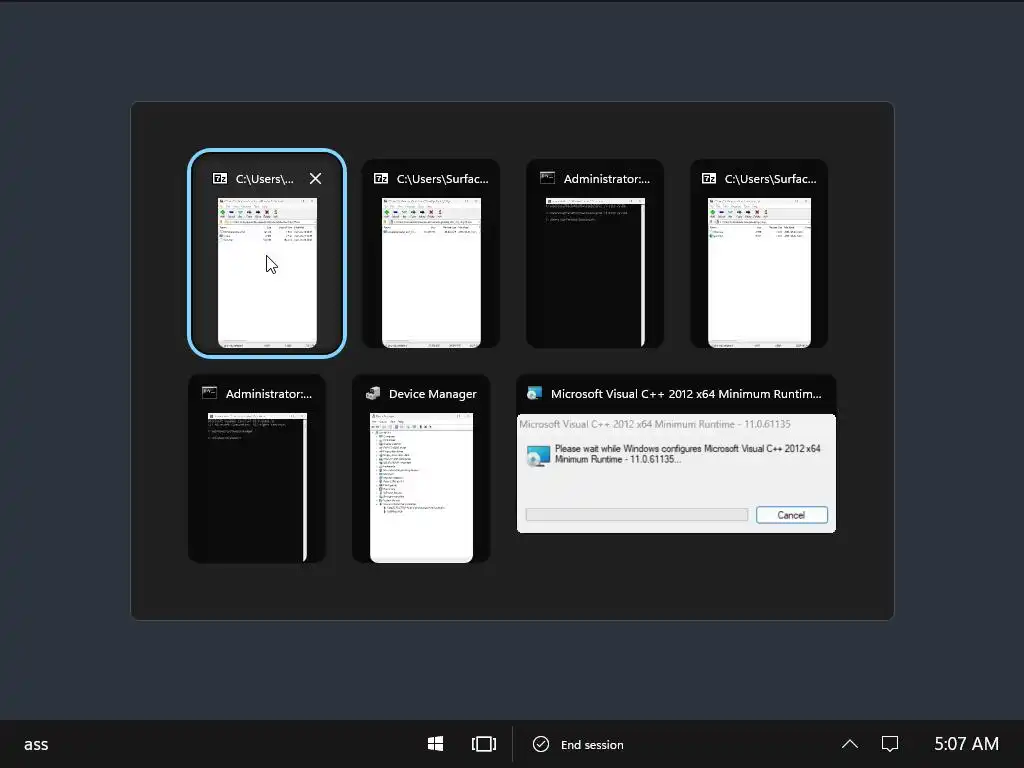Switch to Device Manager window thumbnail
Image resolution: width=1024 pixels, height=768 pixels.
tap(421, 487)
